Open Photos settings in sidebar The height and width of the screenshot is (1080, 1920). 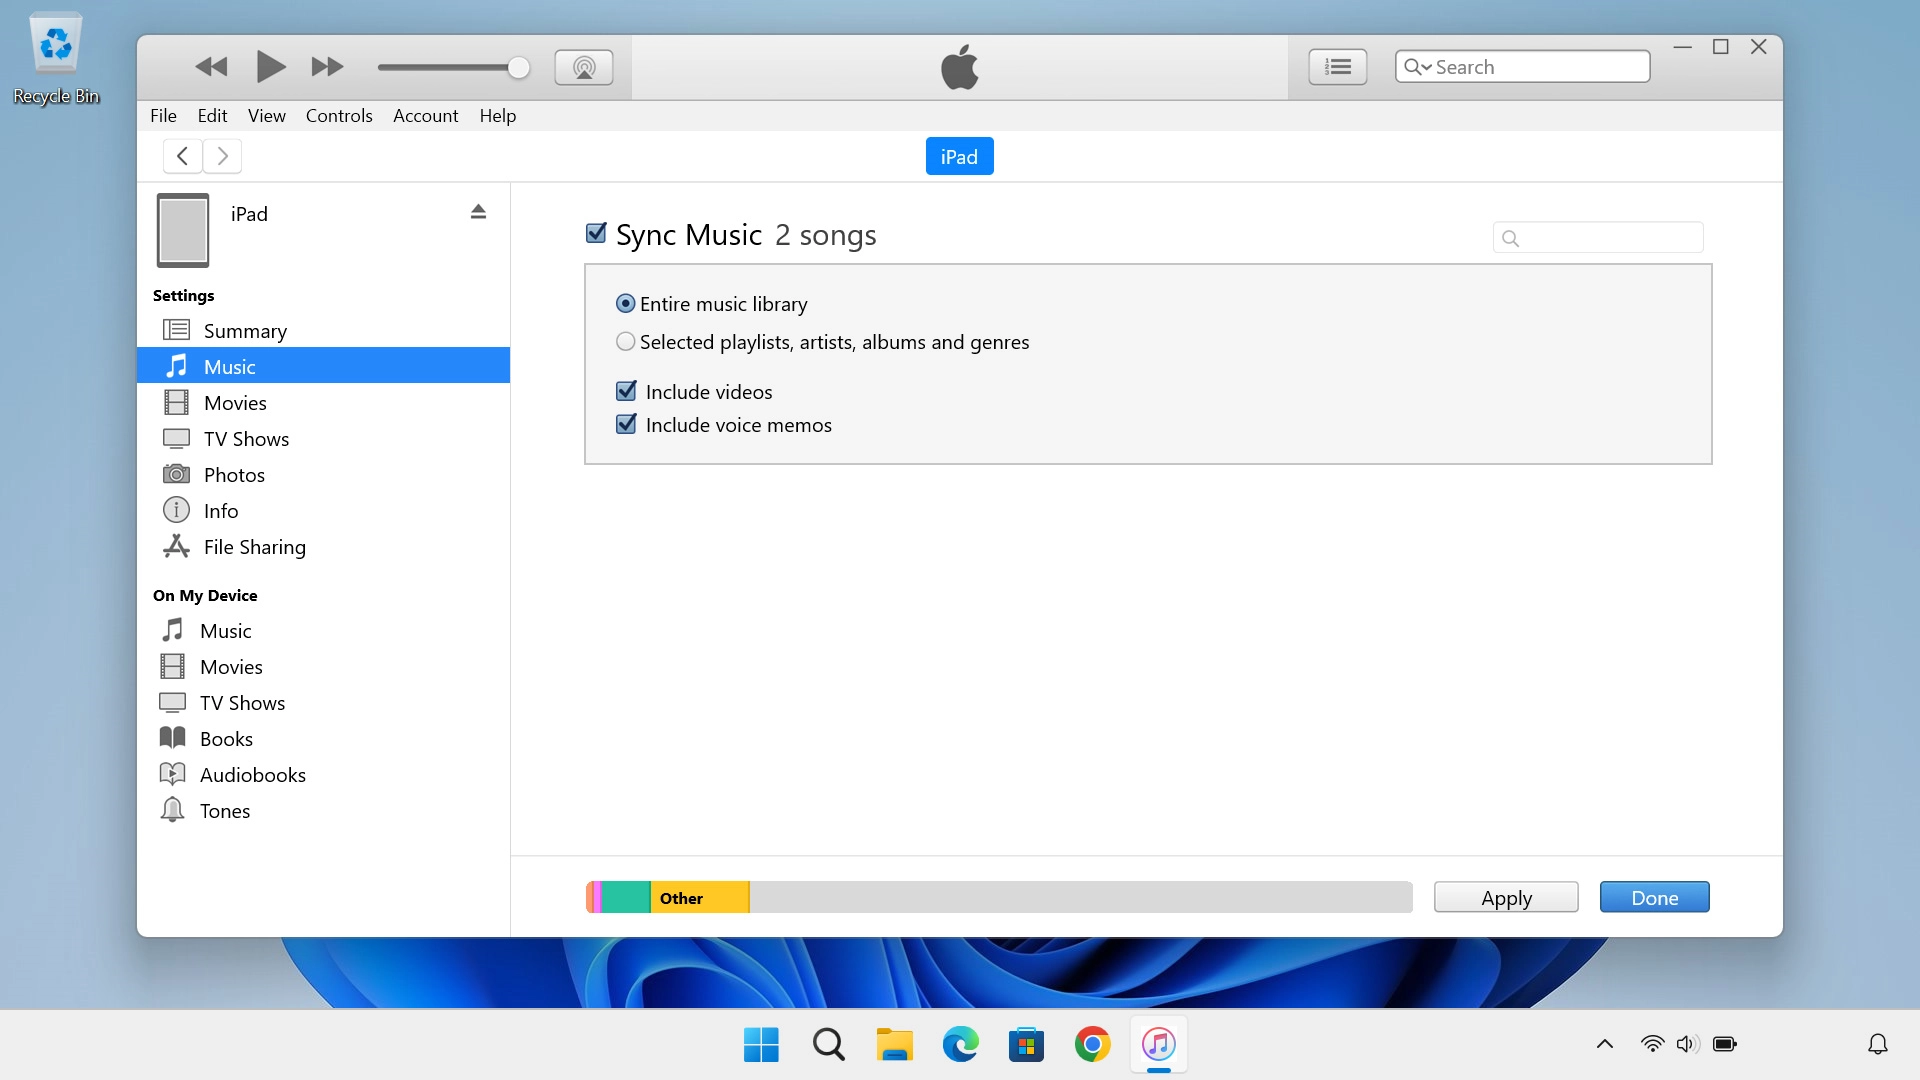[x=234, y=475]
